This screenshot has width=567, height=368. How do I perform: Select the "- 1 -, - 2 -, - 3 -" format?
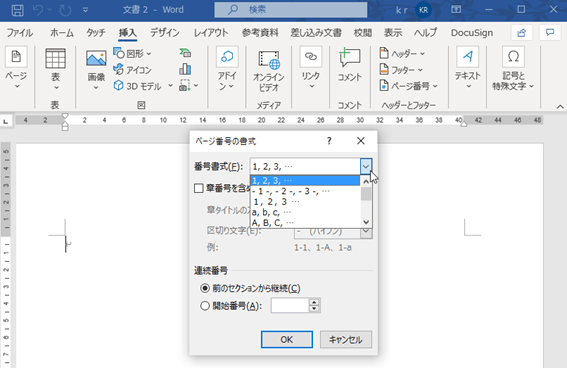point(305,191)
